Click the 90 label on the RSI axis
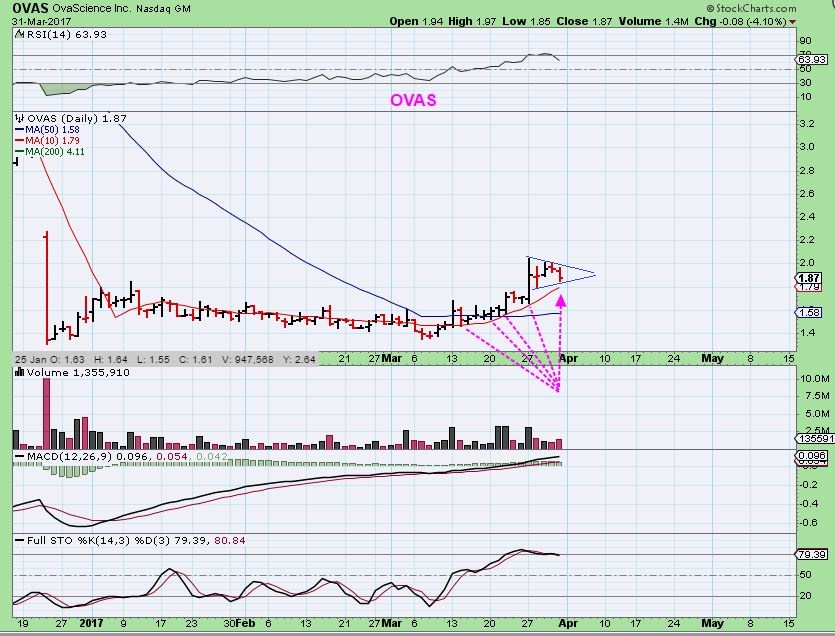The image size is (835, 636). point(806,41)
